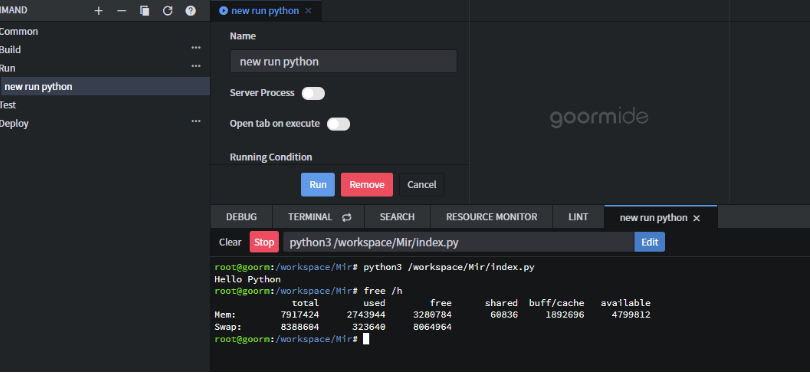This screenshot has width=810, height=373.
Task: Refresh the command list
Action: [167, 11]
